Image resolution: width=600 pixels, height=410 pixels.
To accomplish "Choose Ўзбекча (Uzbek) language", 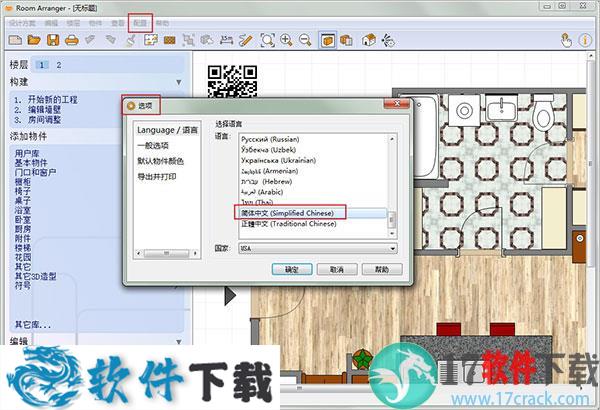I will 269,150.
